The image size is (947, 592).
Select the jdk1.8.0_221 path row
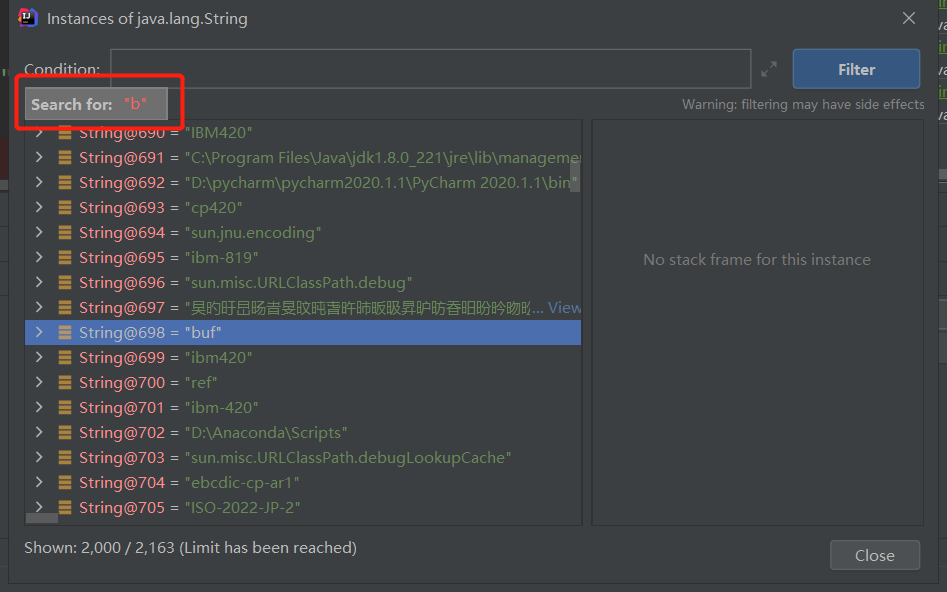point(303,158)
